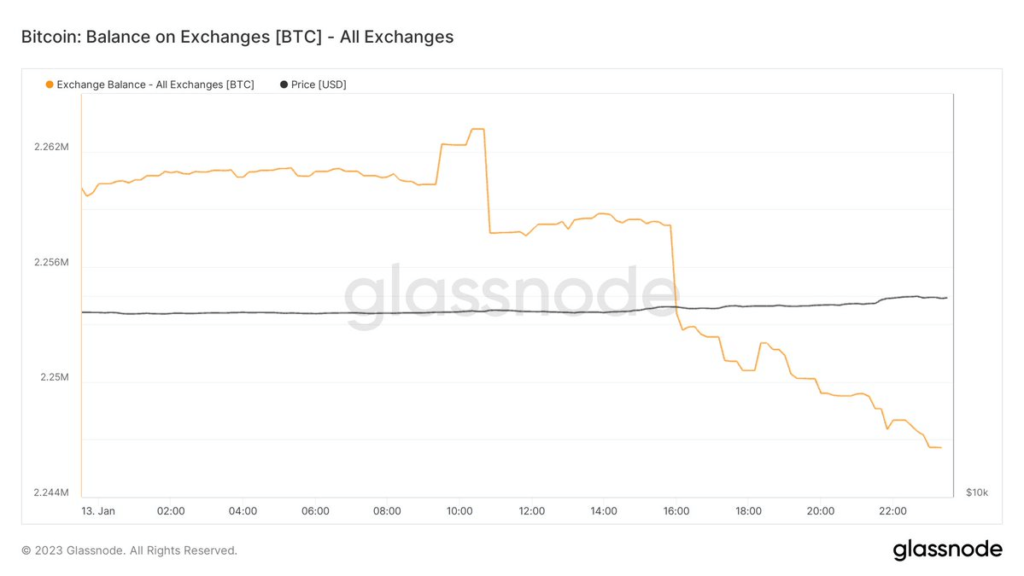This screenshot has width=1024, height=576.
Task: Select the 2.262M y-axis label
Action: click(x=51, y=147)
